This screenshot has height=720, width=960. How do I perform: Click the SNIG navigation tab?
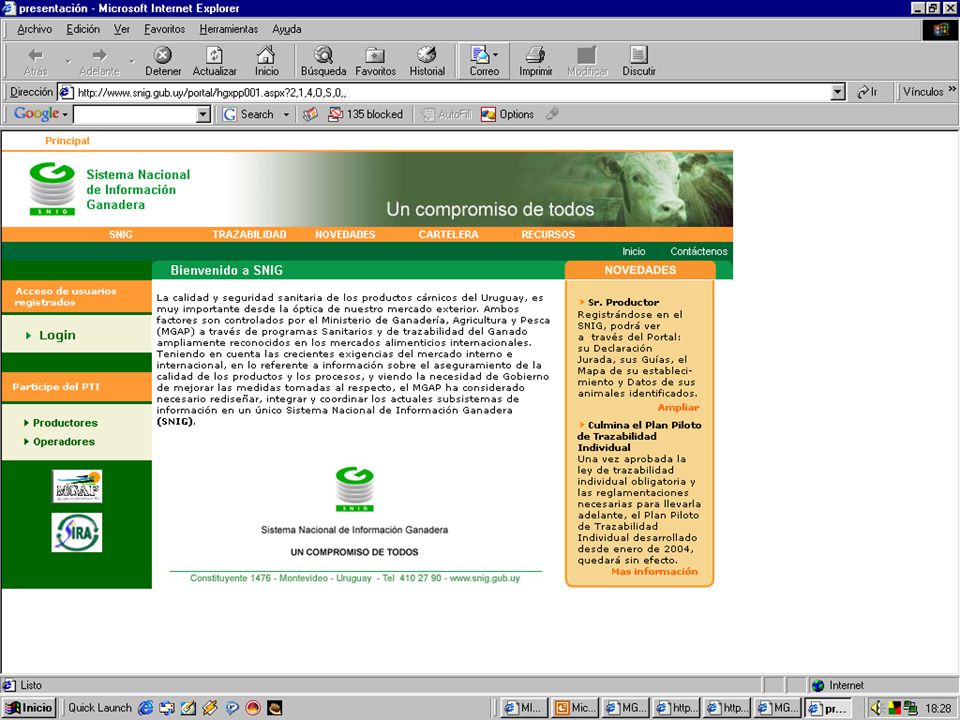121,234
